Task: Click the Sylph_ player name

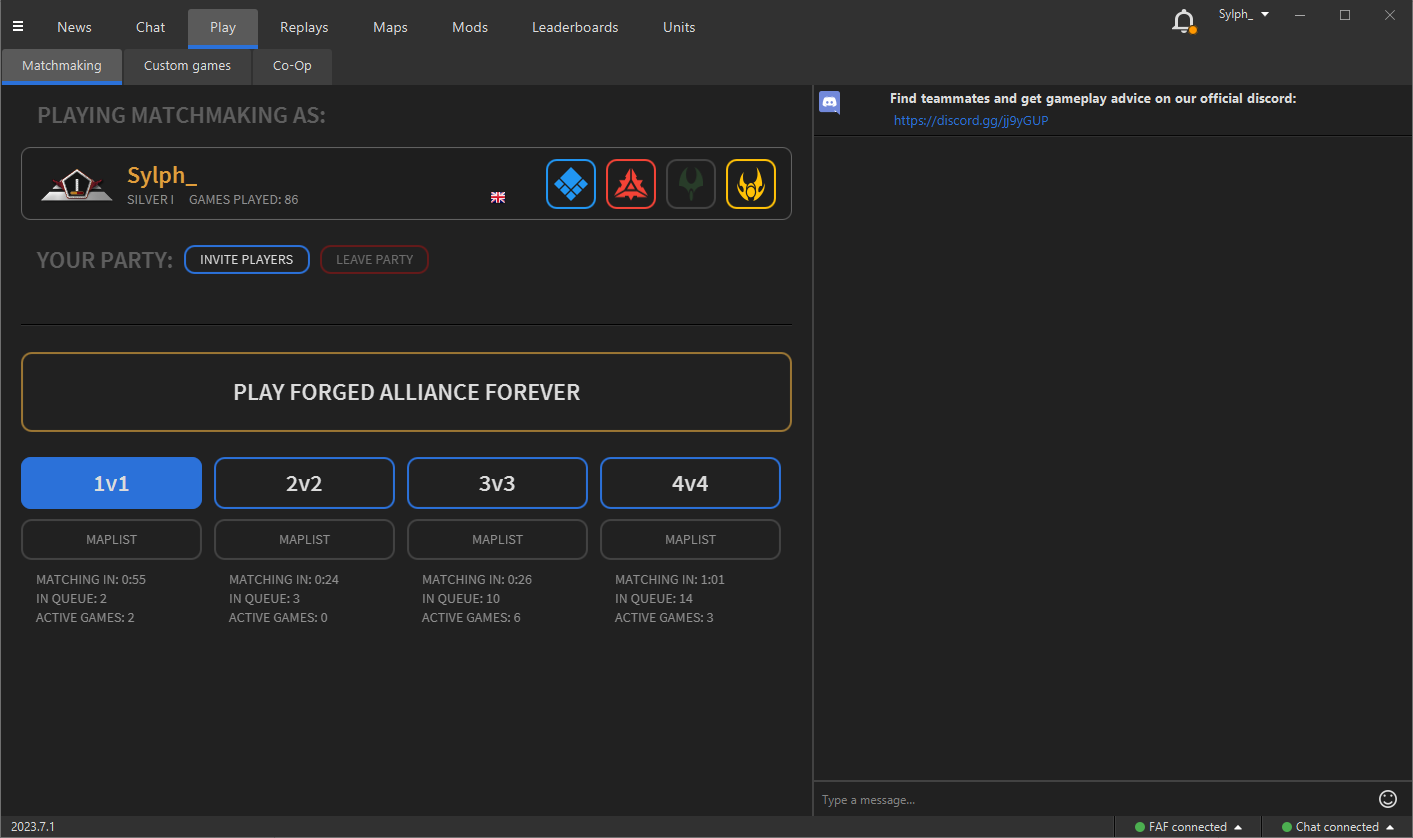Action: [x=162, y=176]
